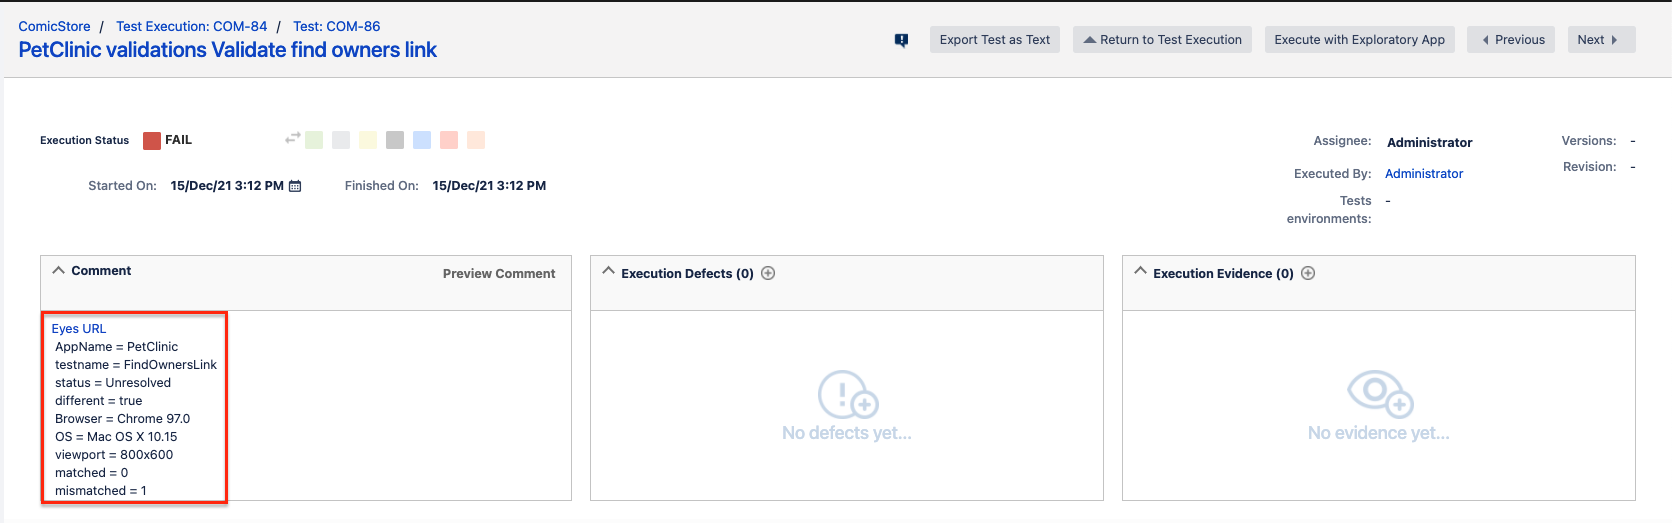Screen dimensions: 1672x523
Task: Open the Eyes URL link
Action: click(79, 328)
